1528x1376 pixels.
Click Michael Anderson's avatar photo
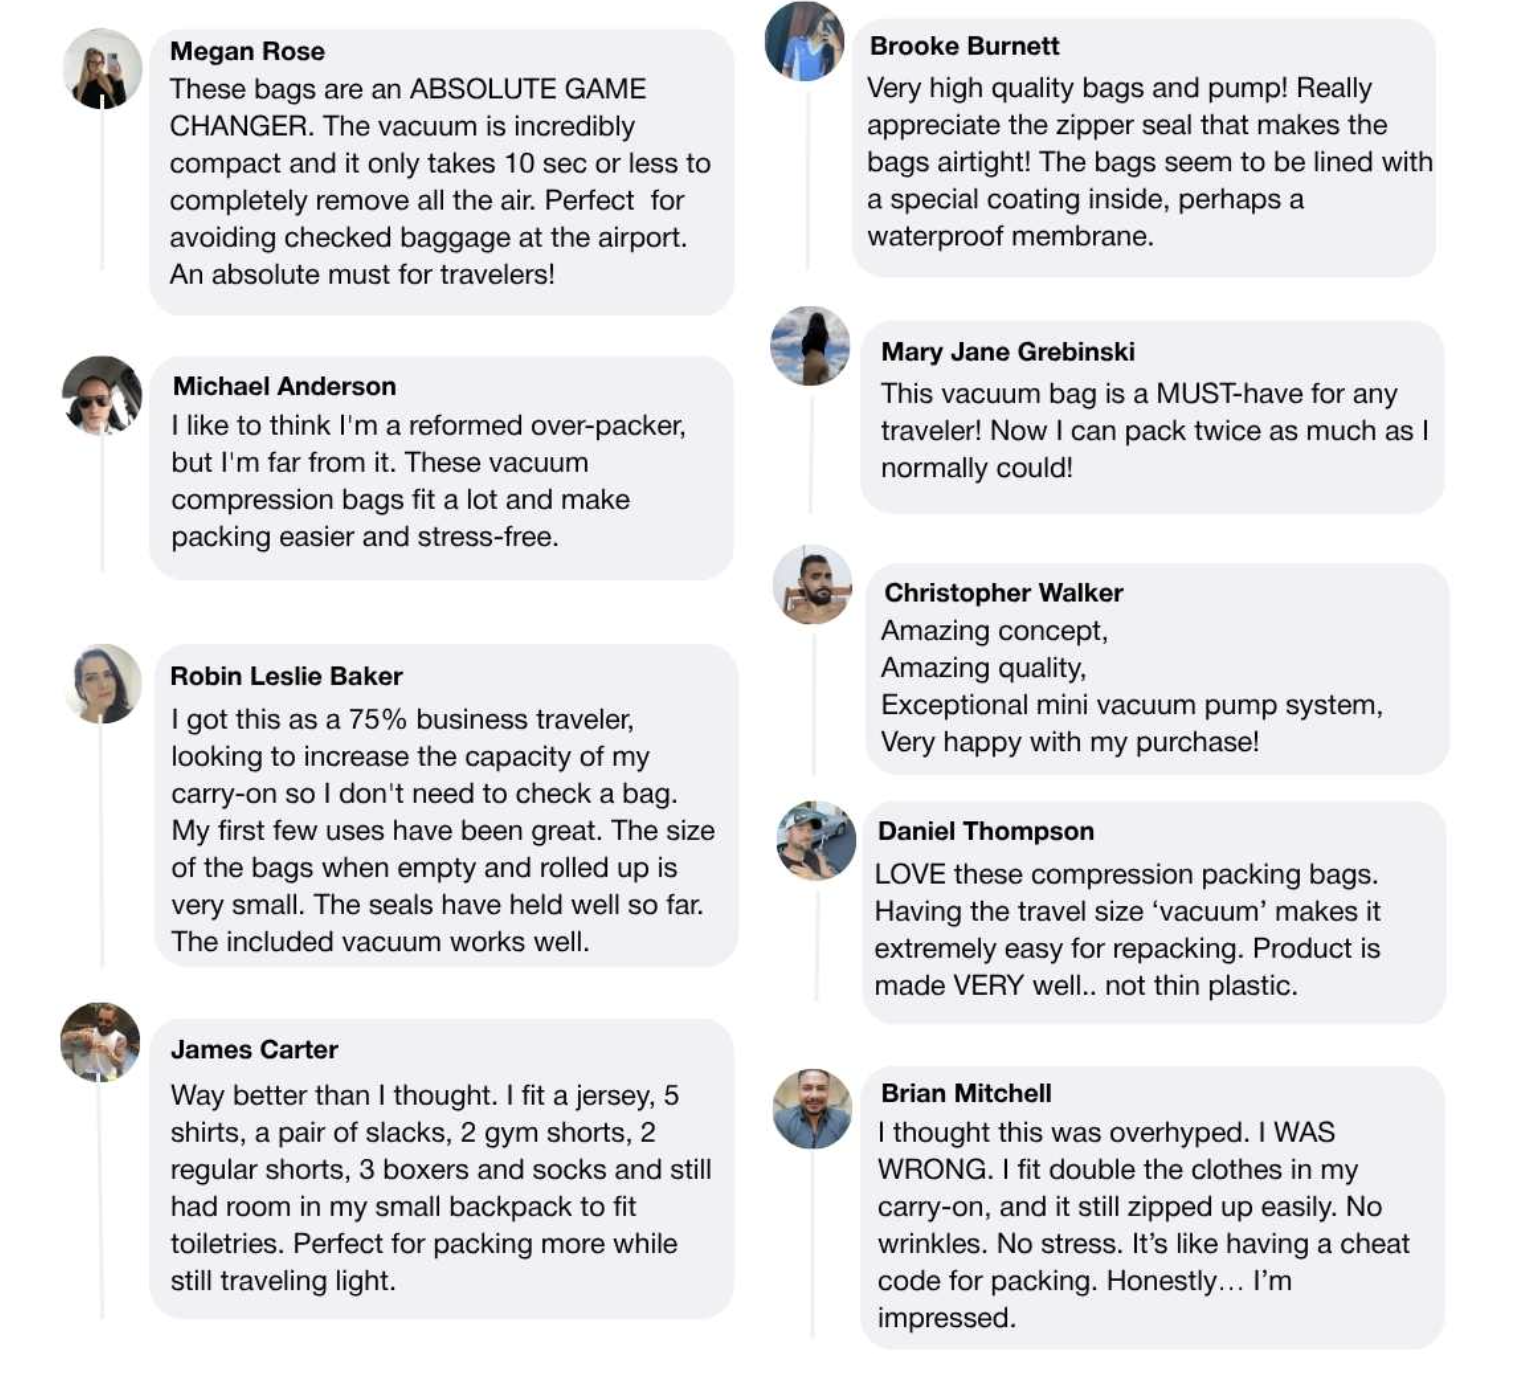[102, 396]
